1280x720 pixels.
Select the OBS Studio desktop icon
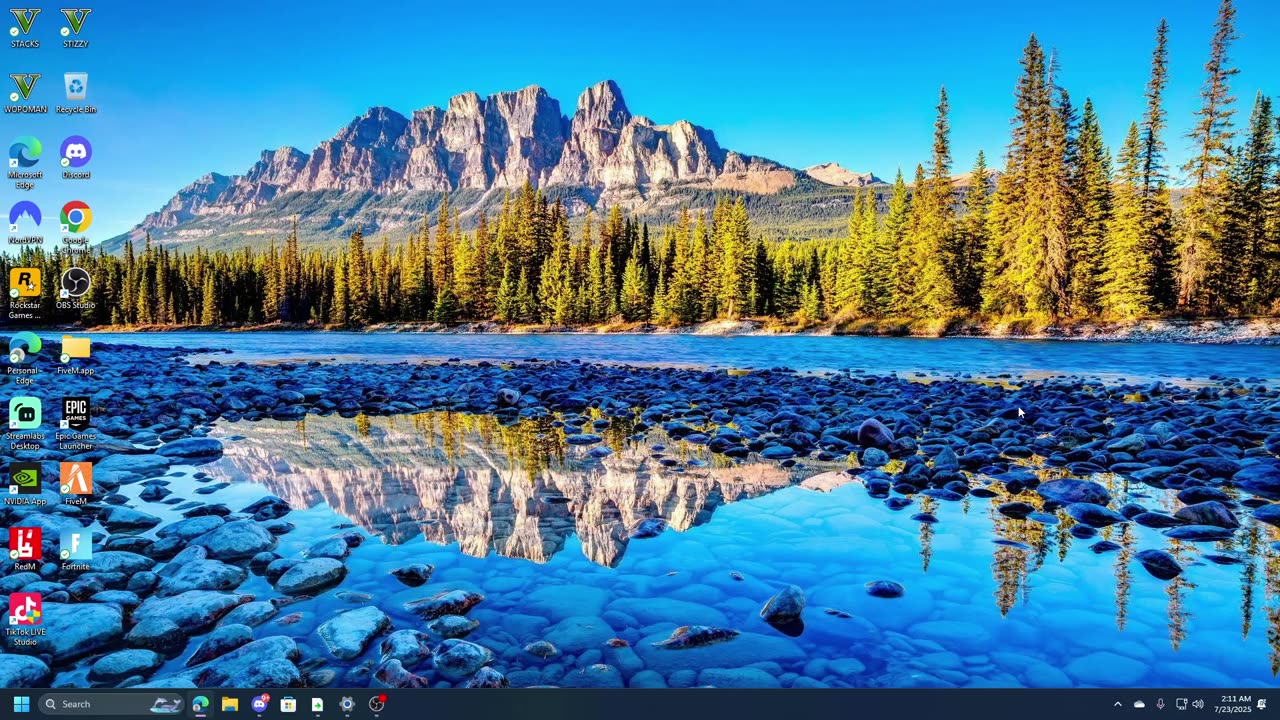(x=75, y=289)
